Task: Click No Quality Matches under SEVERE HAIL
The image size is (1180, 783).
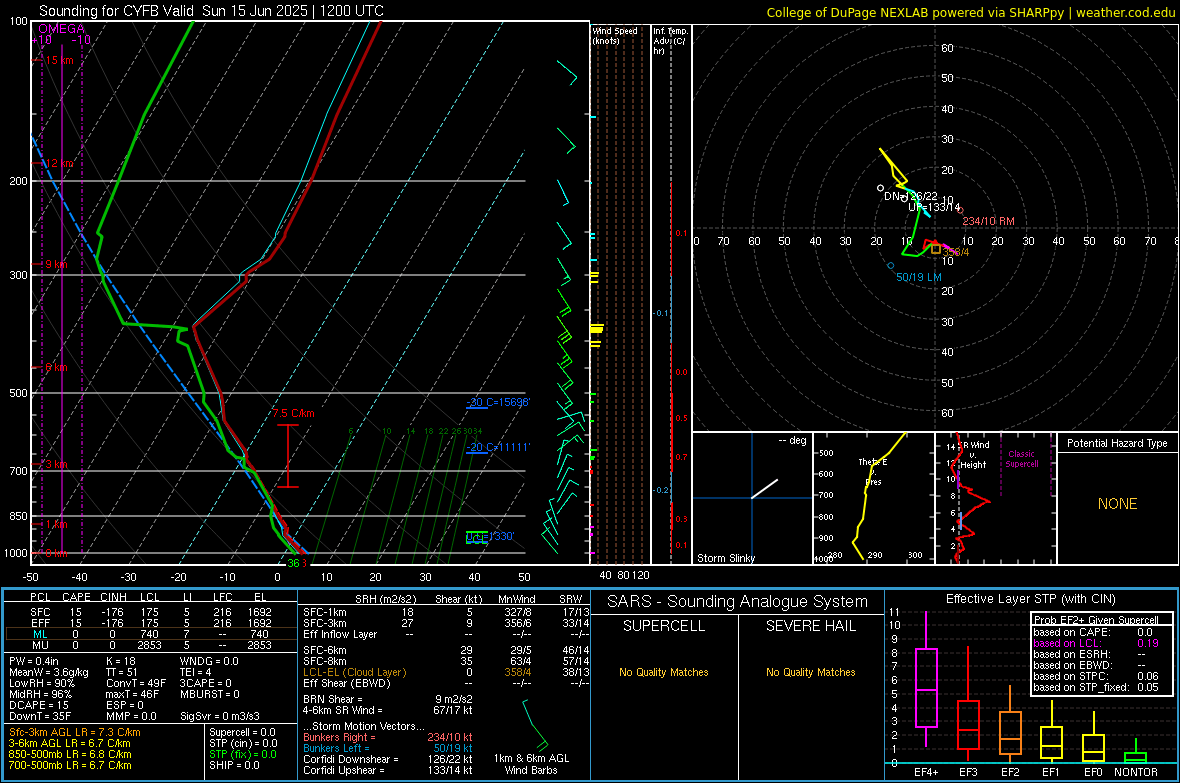Action: tap(810, 672)
